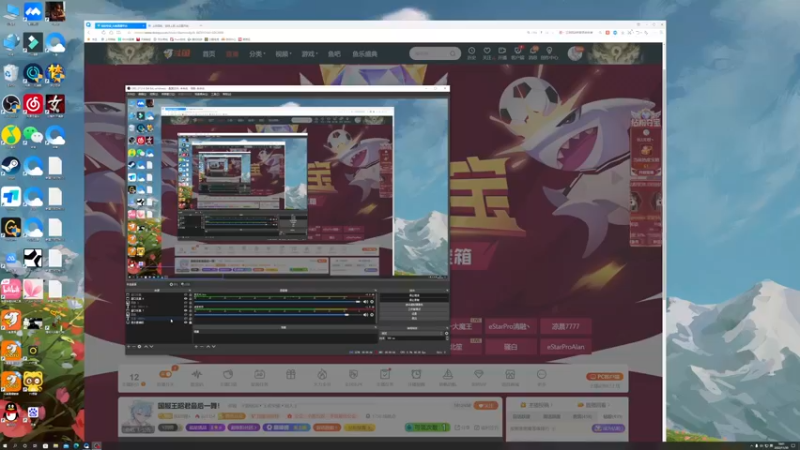The image size is (800, 450).
Task: Go to 首页 home tab
Action: click(x=209, y=54)
